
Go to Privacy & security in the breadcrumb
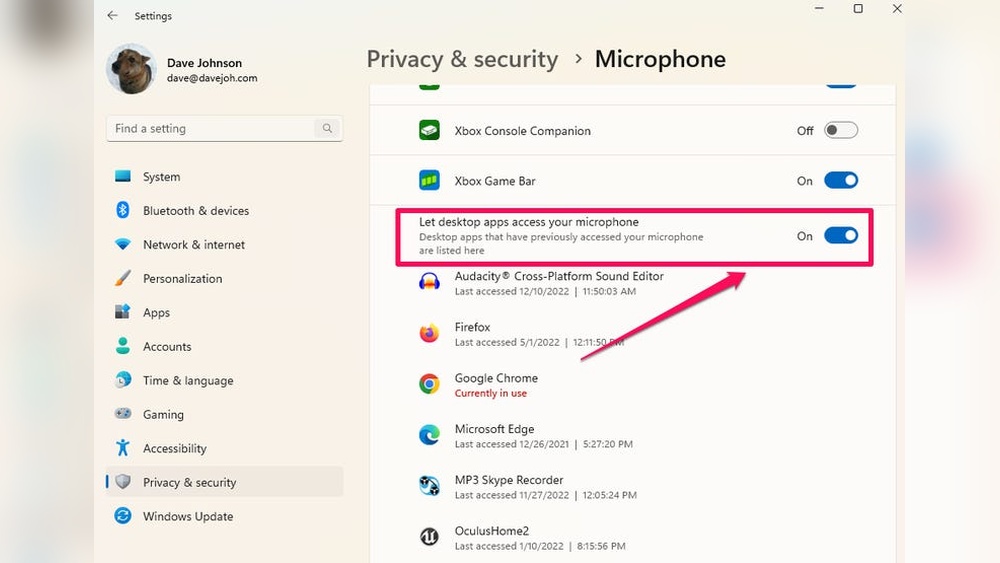462,59
